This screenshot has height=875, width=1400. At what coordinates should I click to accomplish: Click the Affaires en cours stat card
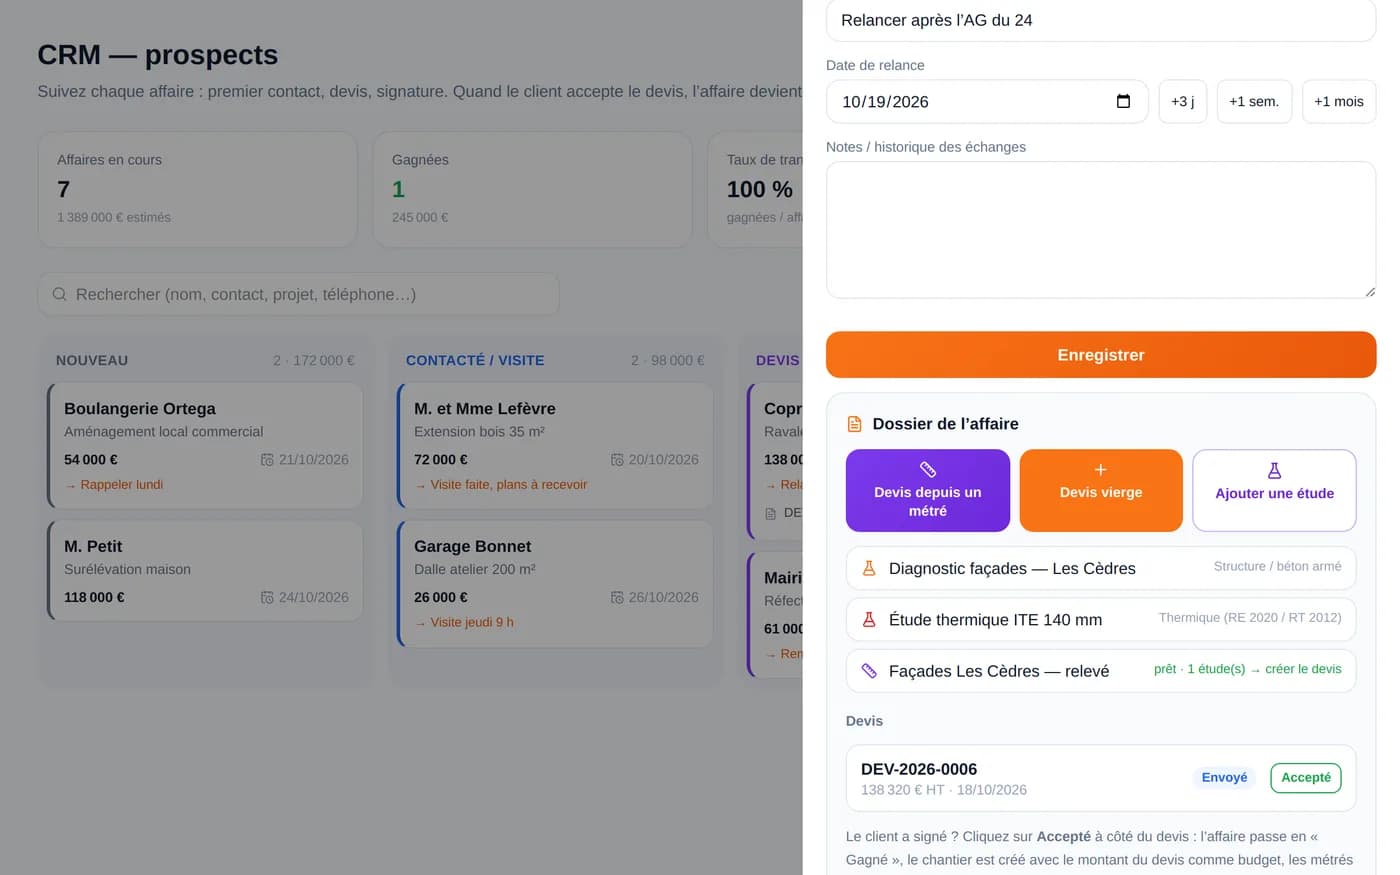click(x=197, y=189)
